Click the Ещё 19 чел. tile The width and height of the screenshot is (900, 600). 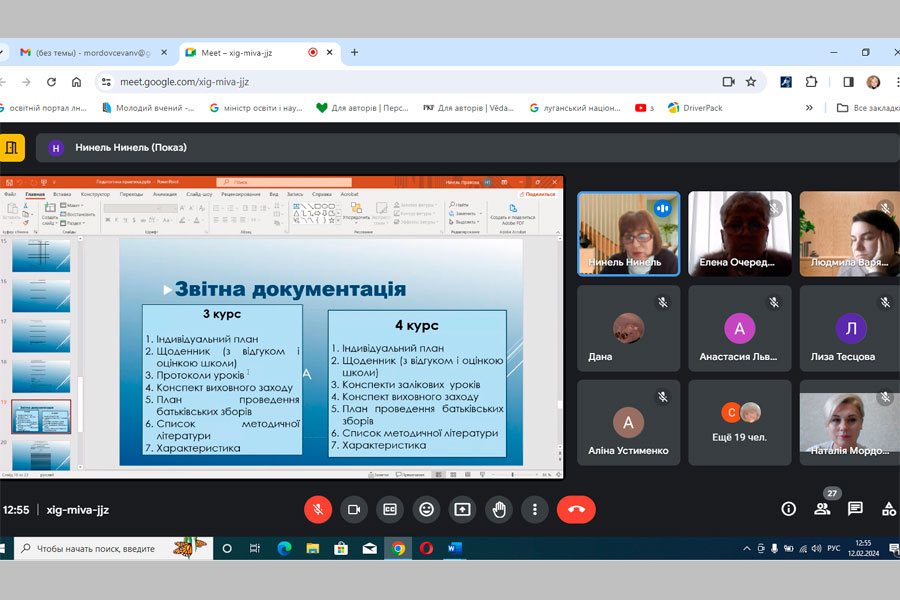(740, 423)
